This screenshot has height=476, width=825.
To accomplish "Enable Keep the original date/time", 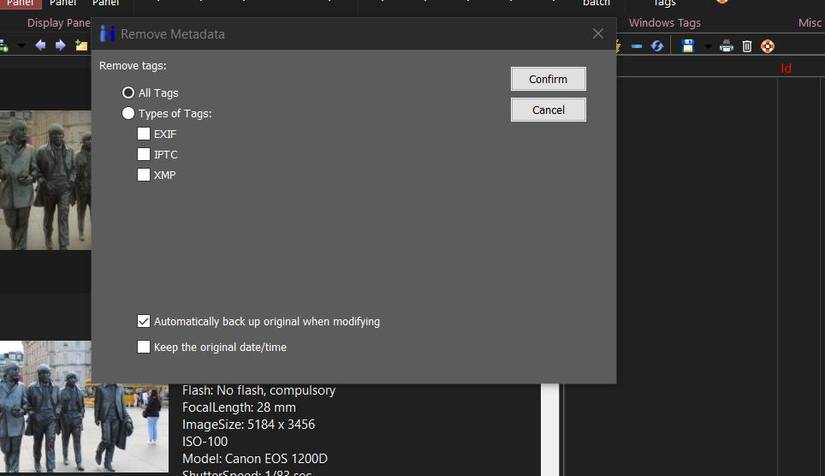I will [144, 347].
